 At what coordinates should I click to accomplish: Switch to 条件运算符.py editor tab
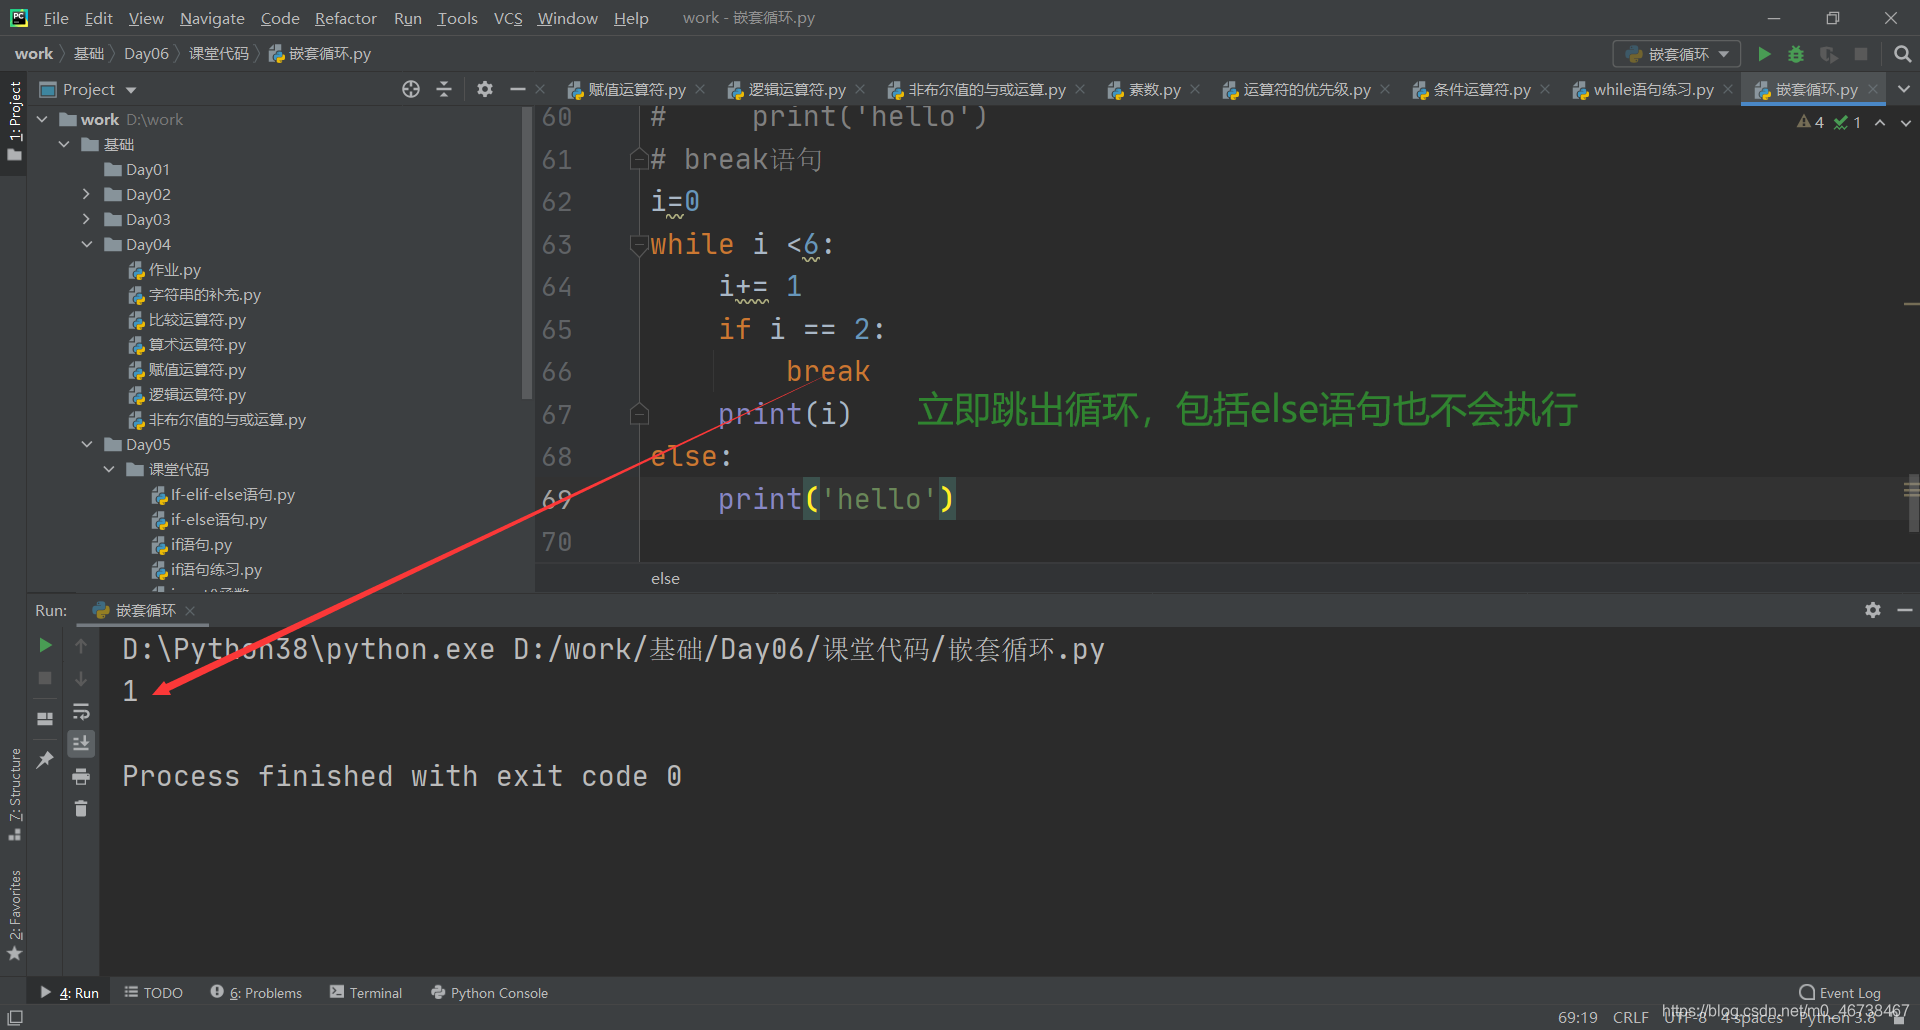[x=1481, y=89]
